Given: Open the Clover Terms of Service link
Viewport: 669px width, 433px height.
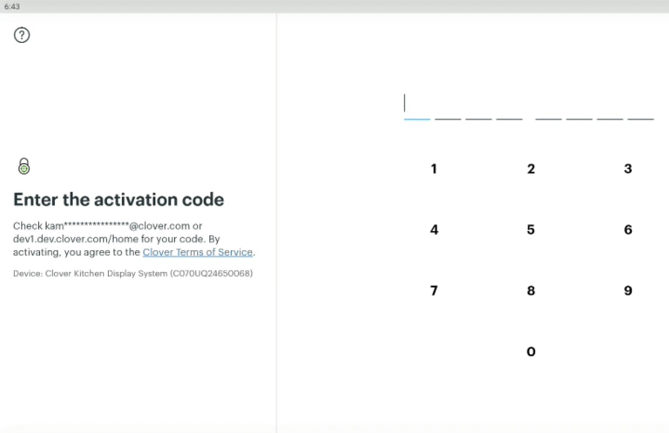Looking at the screenshot, I should (x=197, y=253).
